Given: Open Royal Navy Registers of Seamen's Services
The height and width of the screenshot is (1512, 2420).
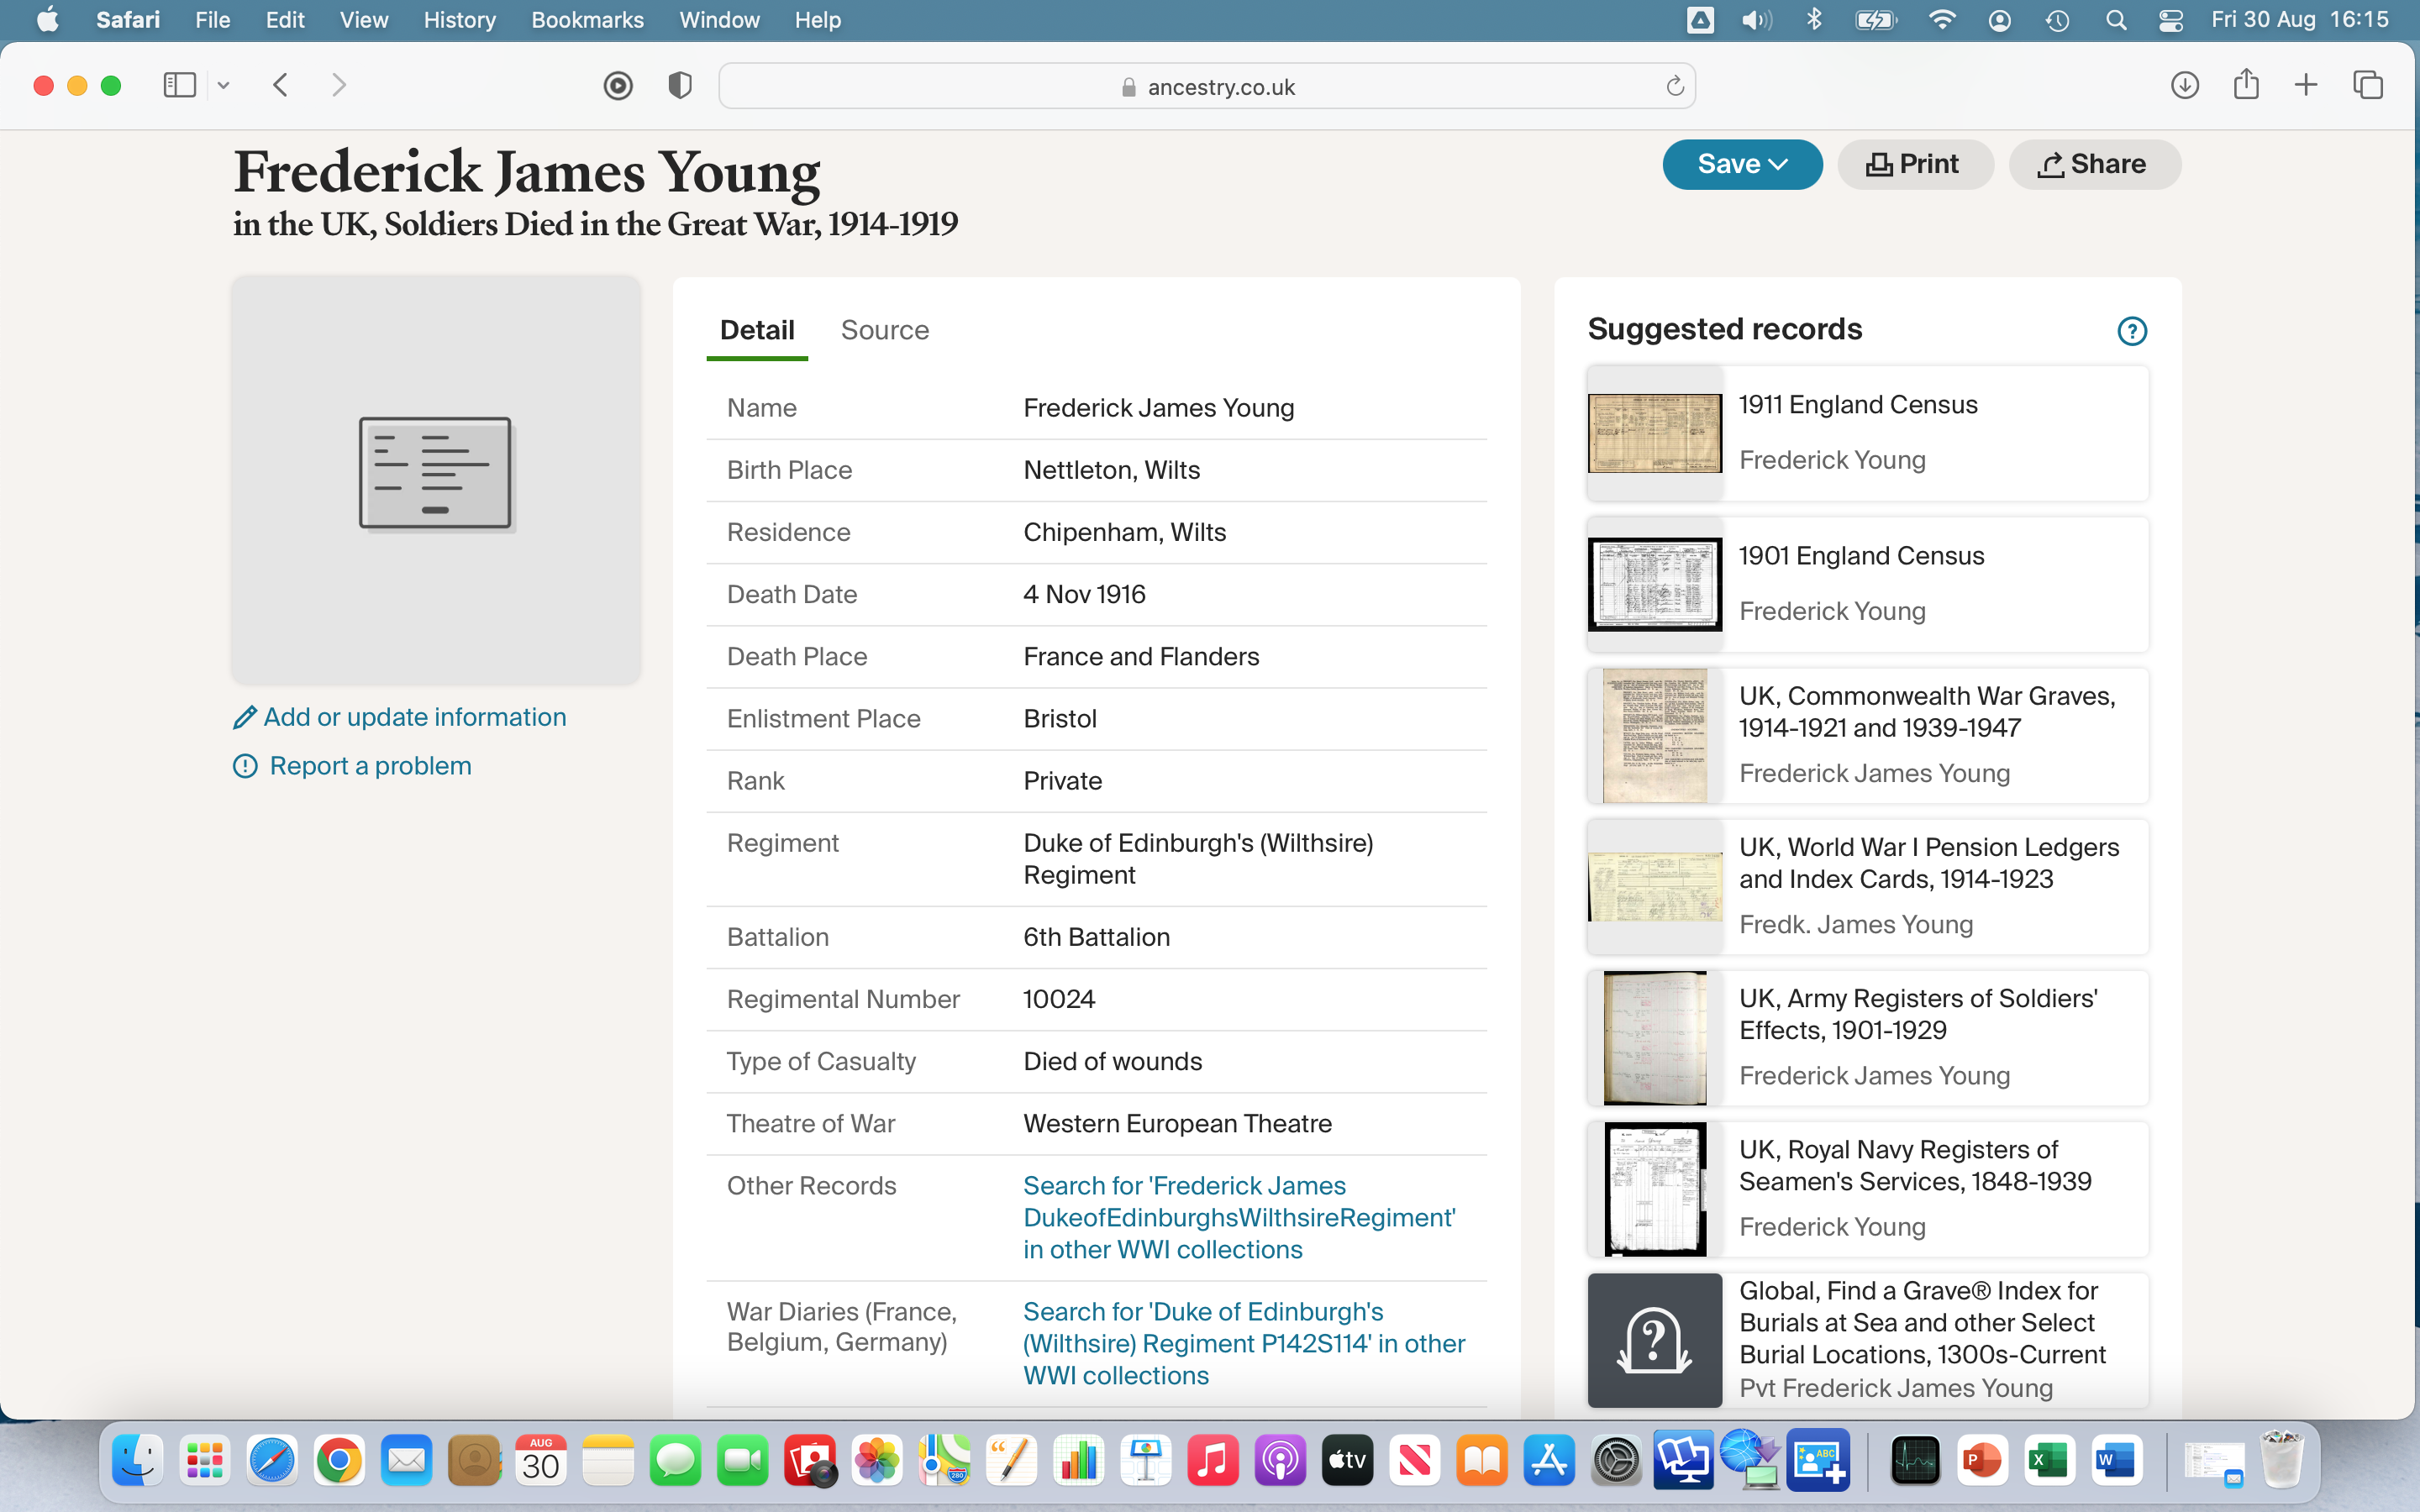Looking at the screenshot, I should 1868,1189.
